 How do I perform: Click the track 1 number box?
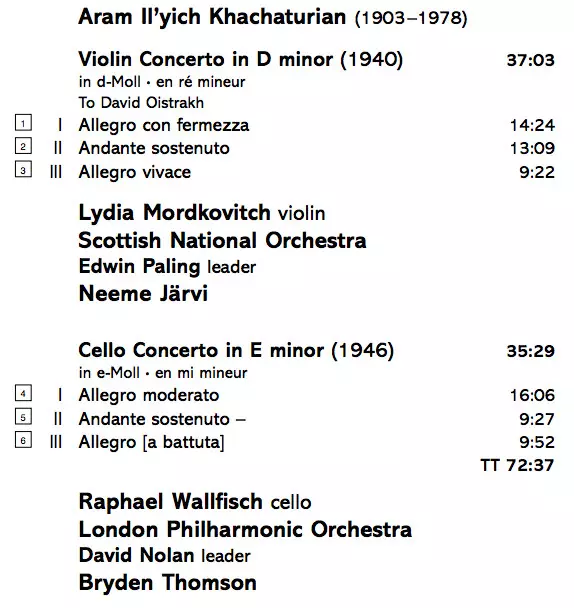(x=23, y=123)
